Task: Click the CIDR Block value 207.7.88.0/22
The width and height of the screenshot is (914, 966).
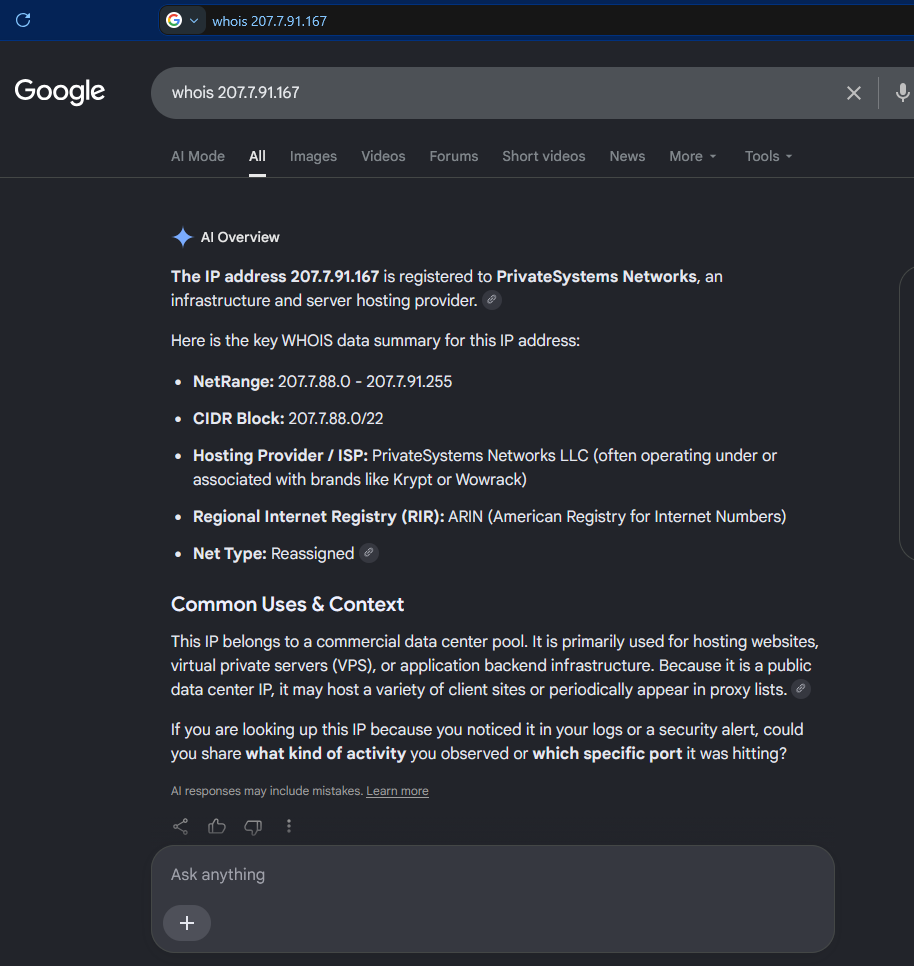Action: click(x=336, y=419)
